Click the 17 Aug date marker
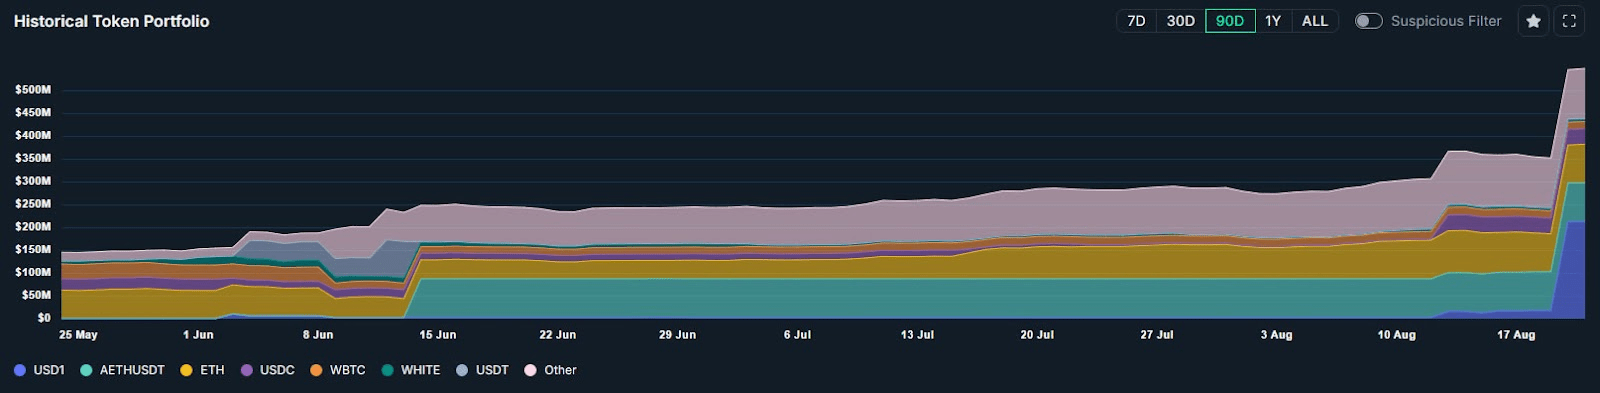Image resolution: width=1600 pixels, height=393 pixels. pos(1516,335)
